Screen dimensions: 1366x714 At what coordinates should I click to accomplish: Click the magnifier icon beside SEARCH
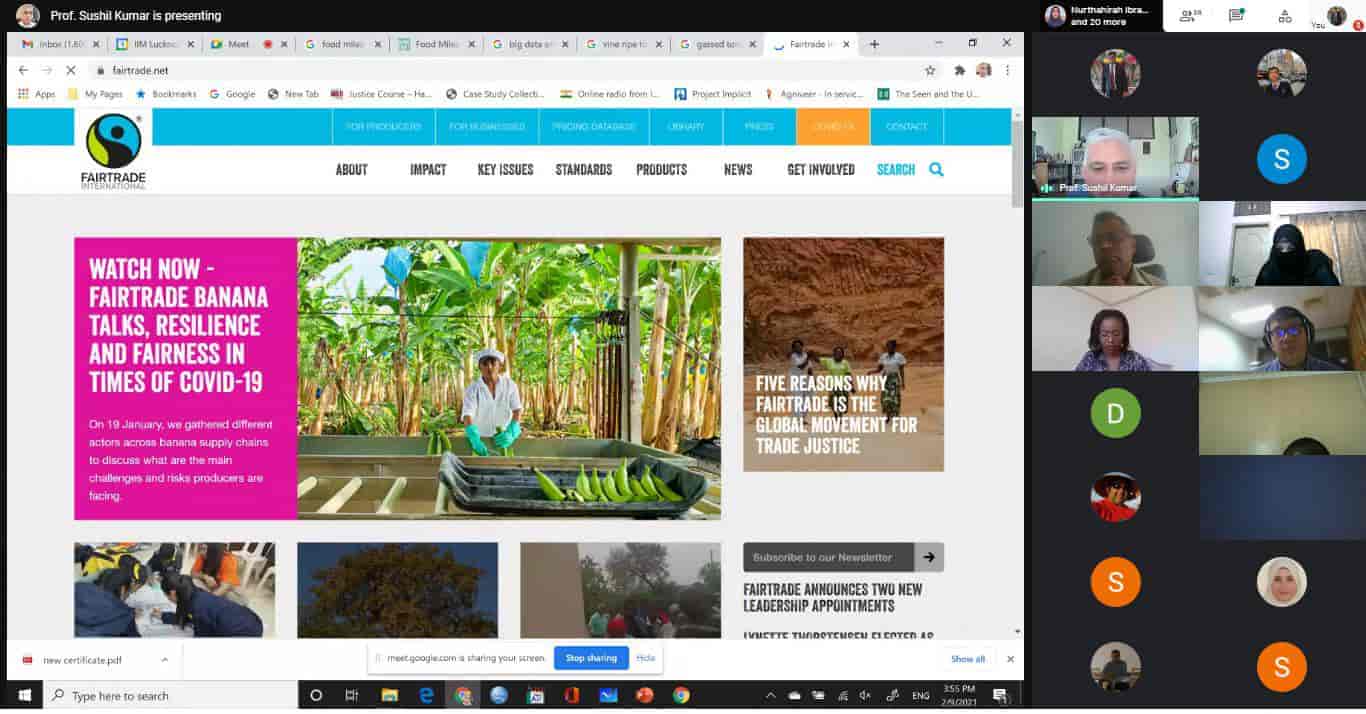coord(936,170)
